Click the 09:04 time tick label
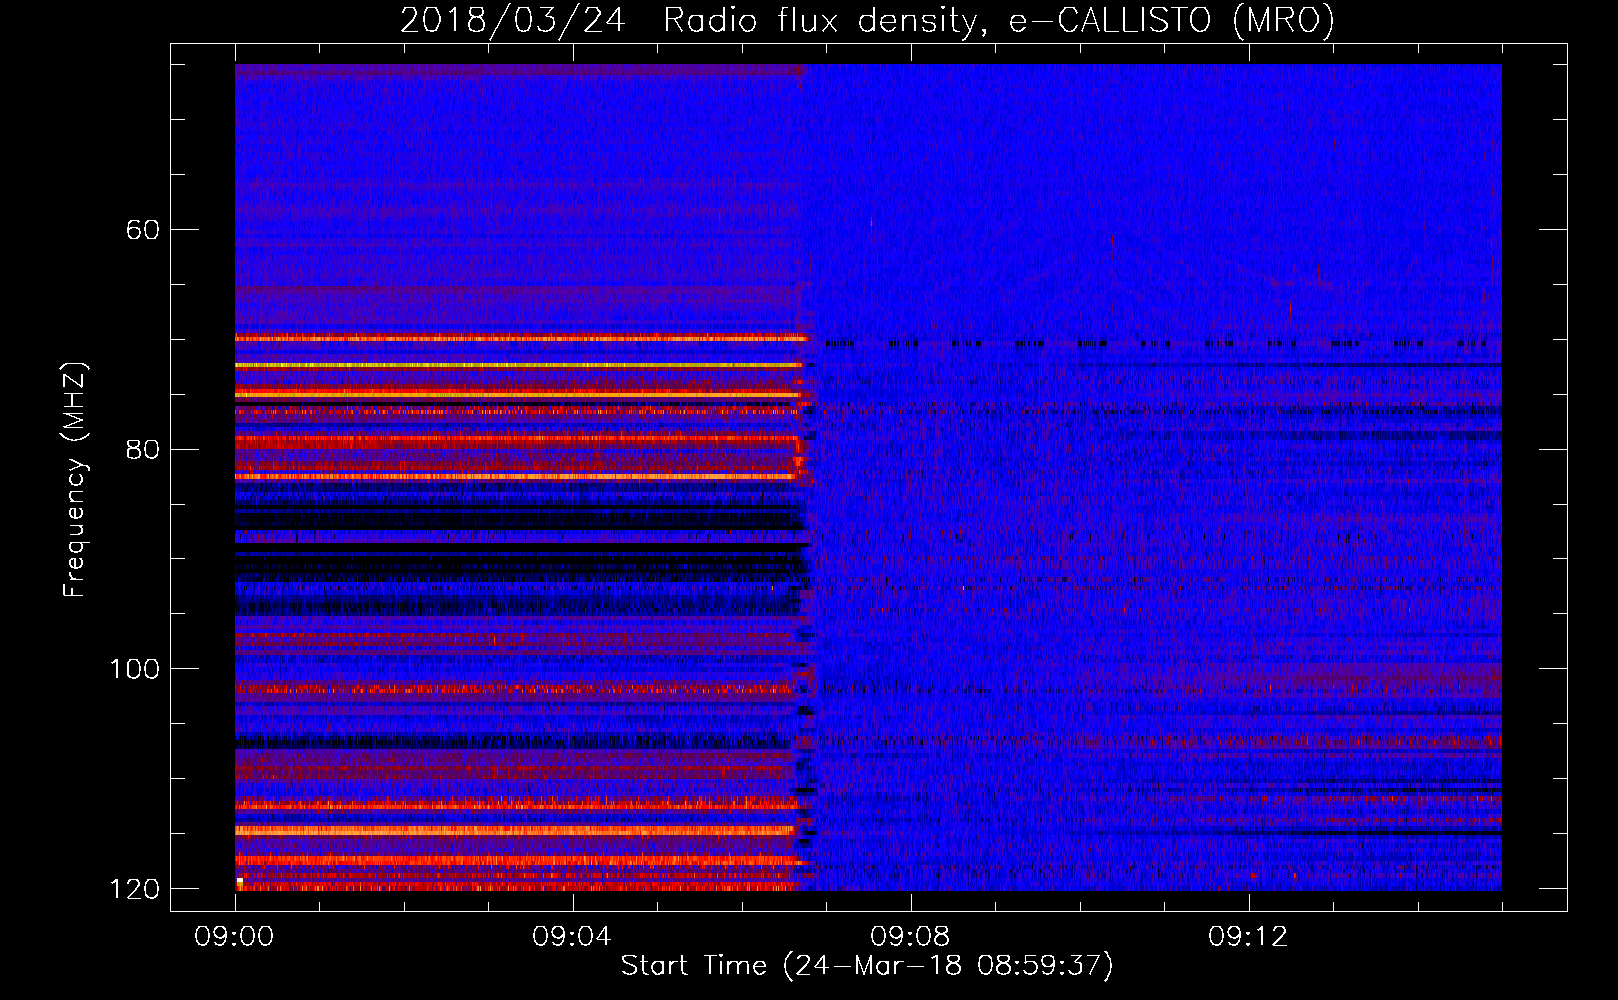1618x1000 pixels. click(572, 937)
